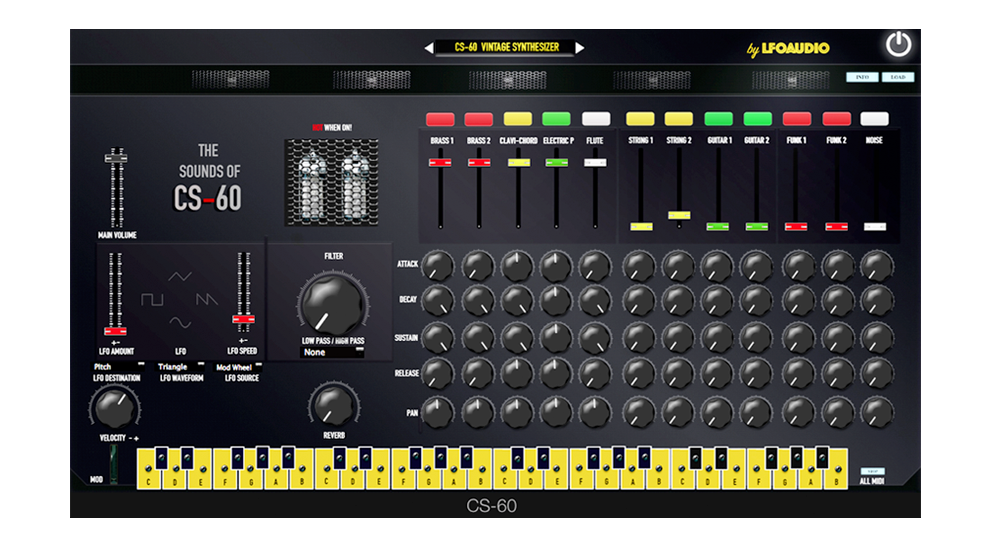This screenshot has height=549, width=991.
Task: Click the INFO button
Action: coord(862,77)
